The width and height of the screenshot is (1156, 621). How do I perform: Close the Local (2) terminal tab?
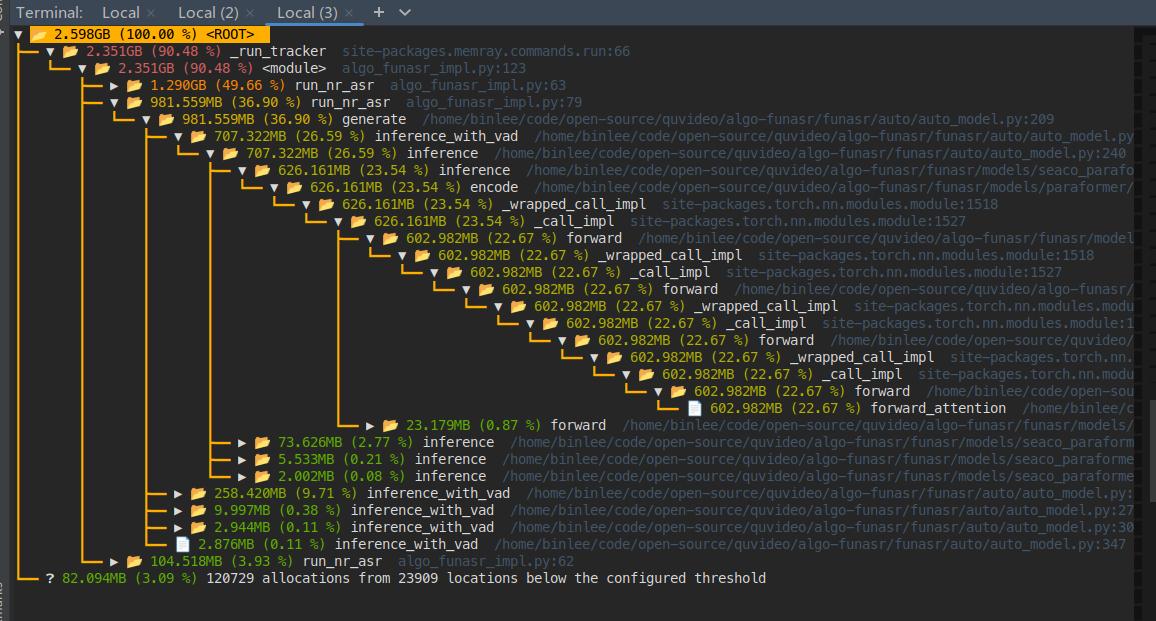pos(250,13)
